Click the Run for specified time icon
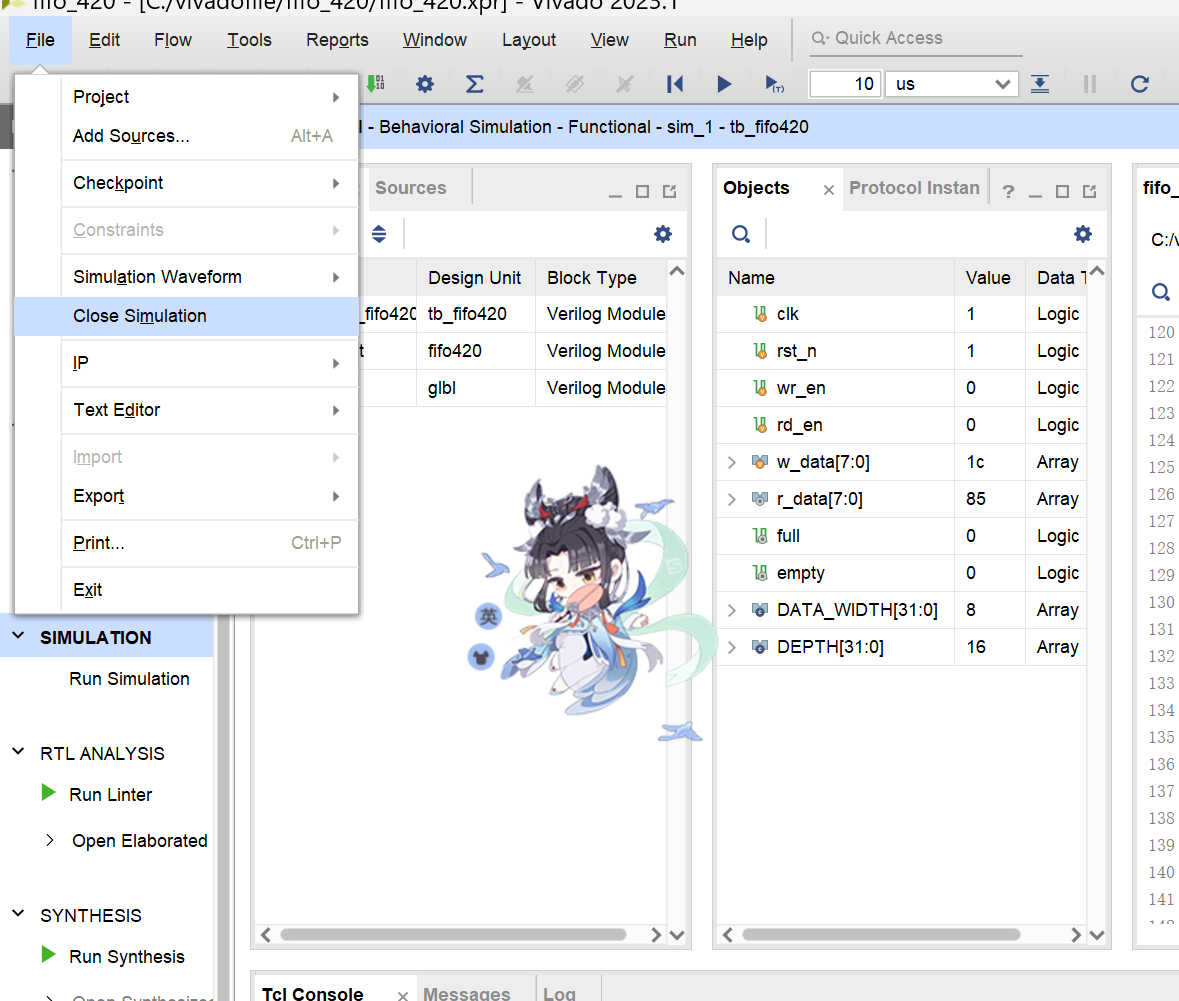Image resolution: width=1179 pixels, height=1001 pixels. pyautogui.click(x=774, y=84)
